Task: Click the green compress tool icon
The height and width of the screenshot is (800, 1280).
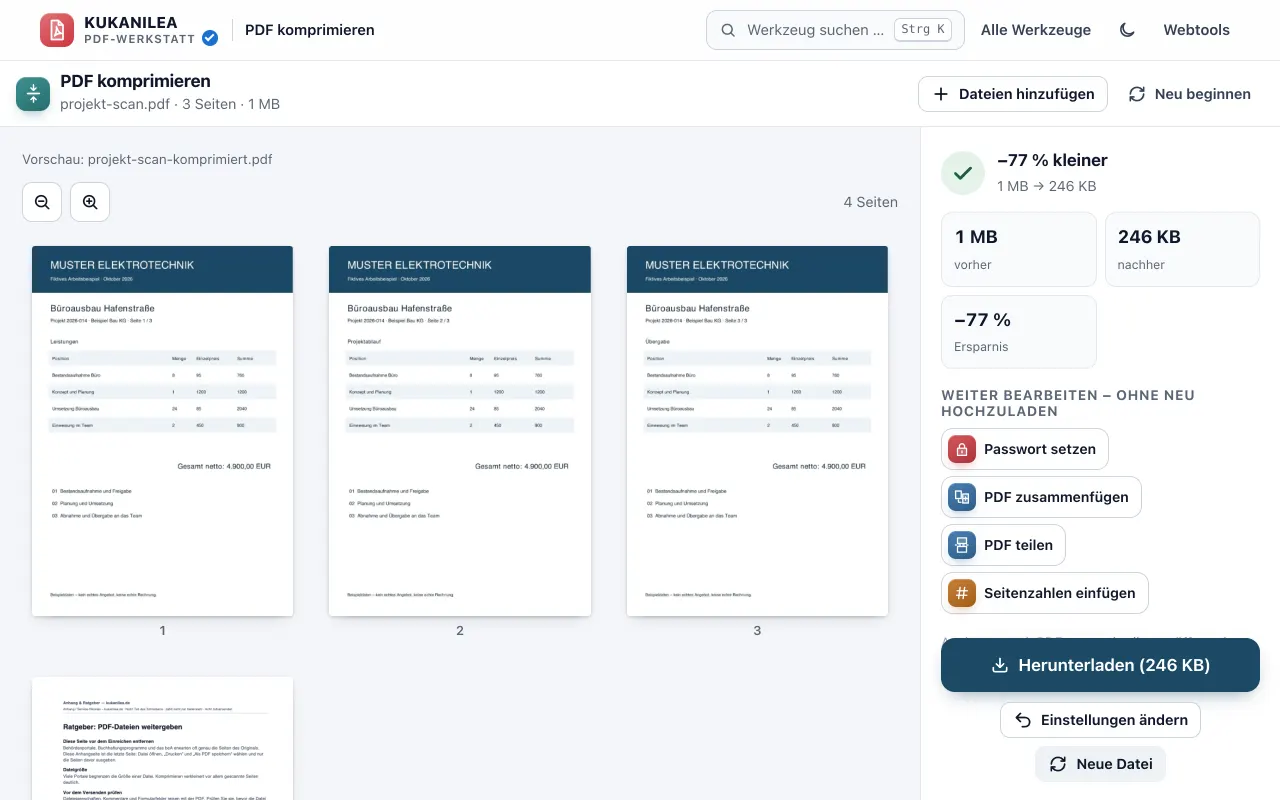Action: [x=33, y=94]
